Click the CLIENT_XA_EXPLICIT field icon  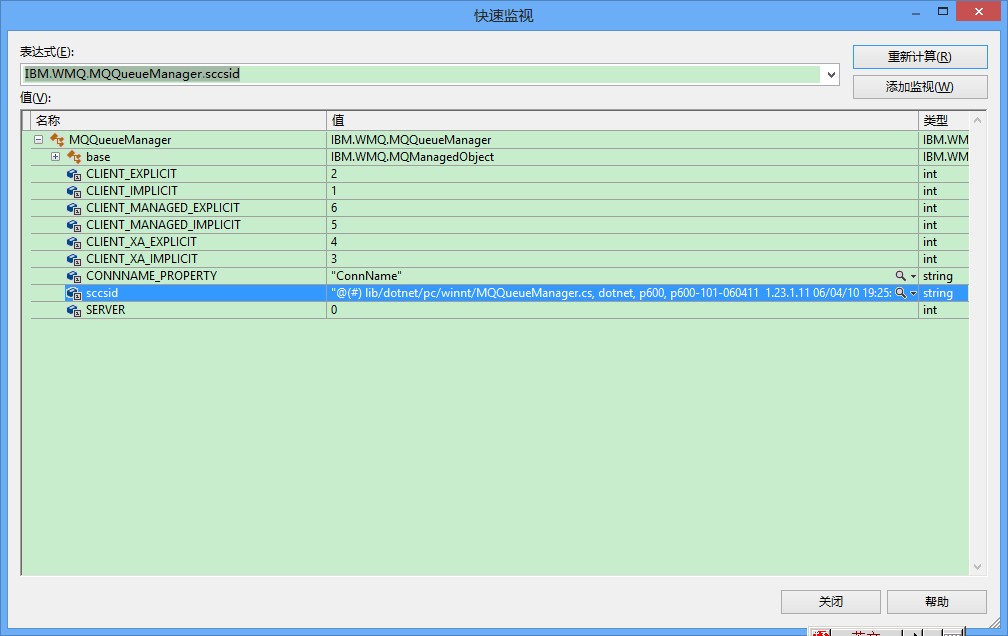pyautogui.click(x=74, y=242)
